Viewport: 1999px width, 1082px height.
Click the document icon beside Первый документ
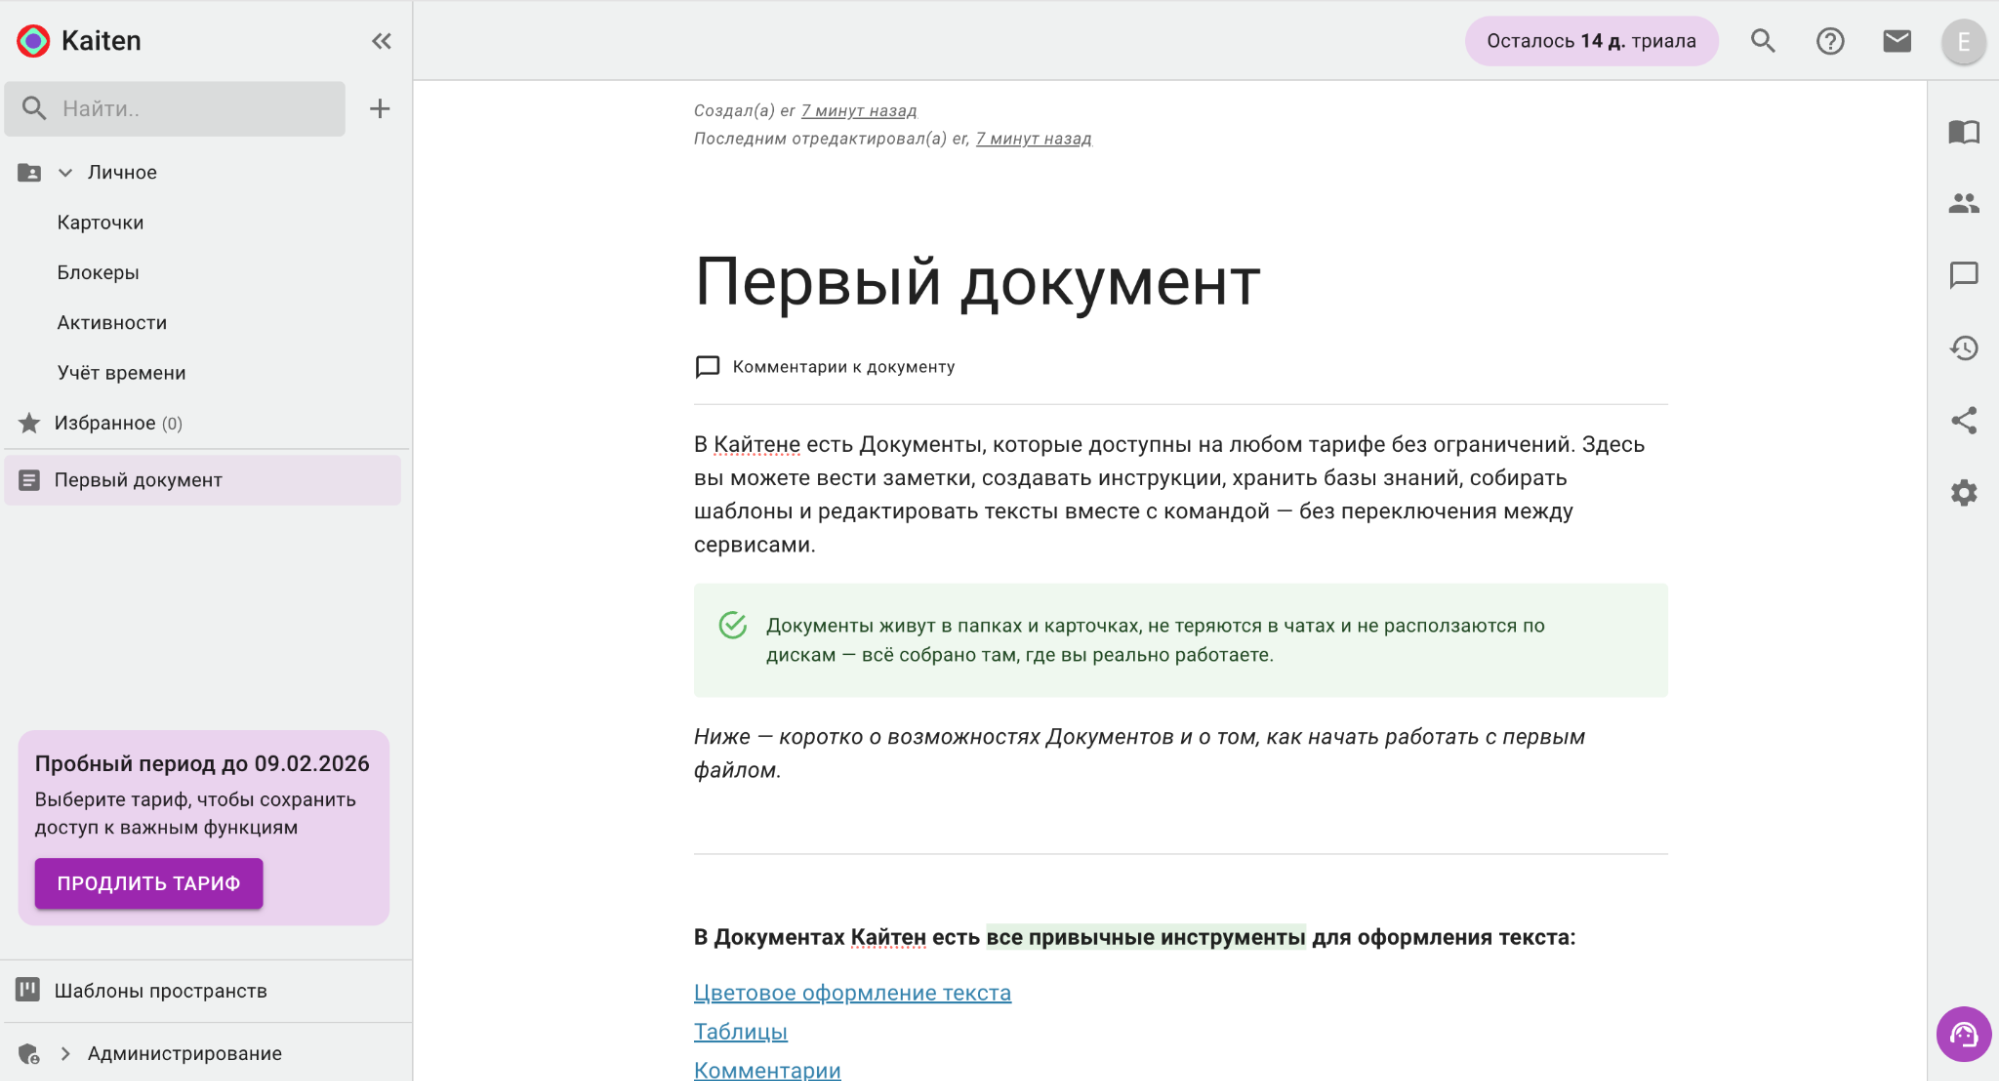click(x=29, y=480)
